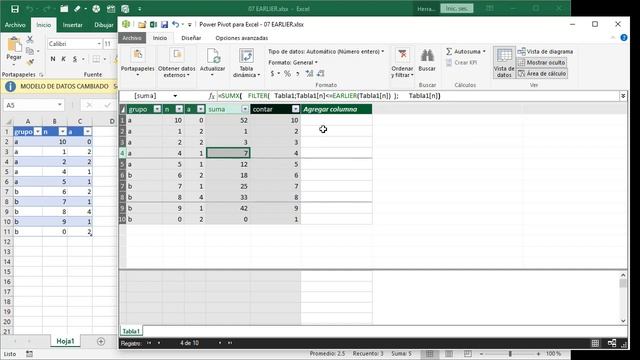The height and width of the screenshot is (360, 640).
Task: Open Formato: General dropdown
Action: point(293,62)
